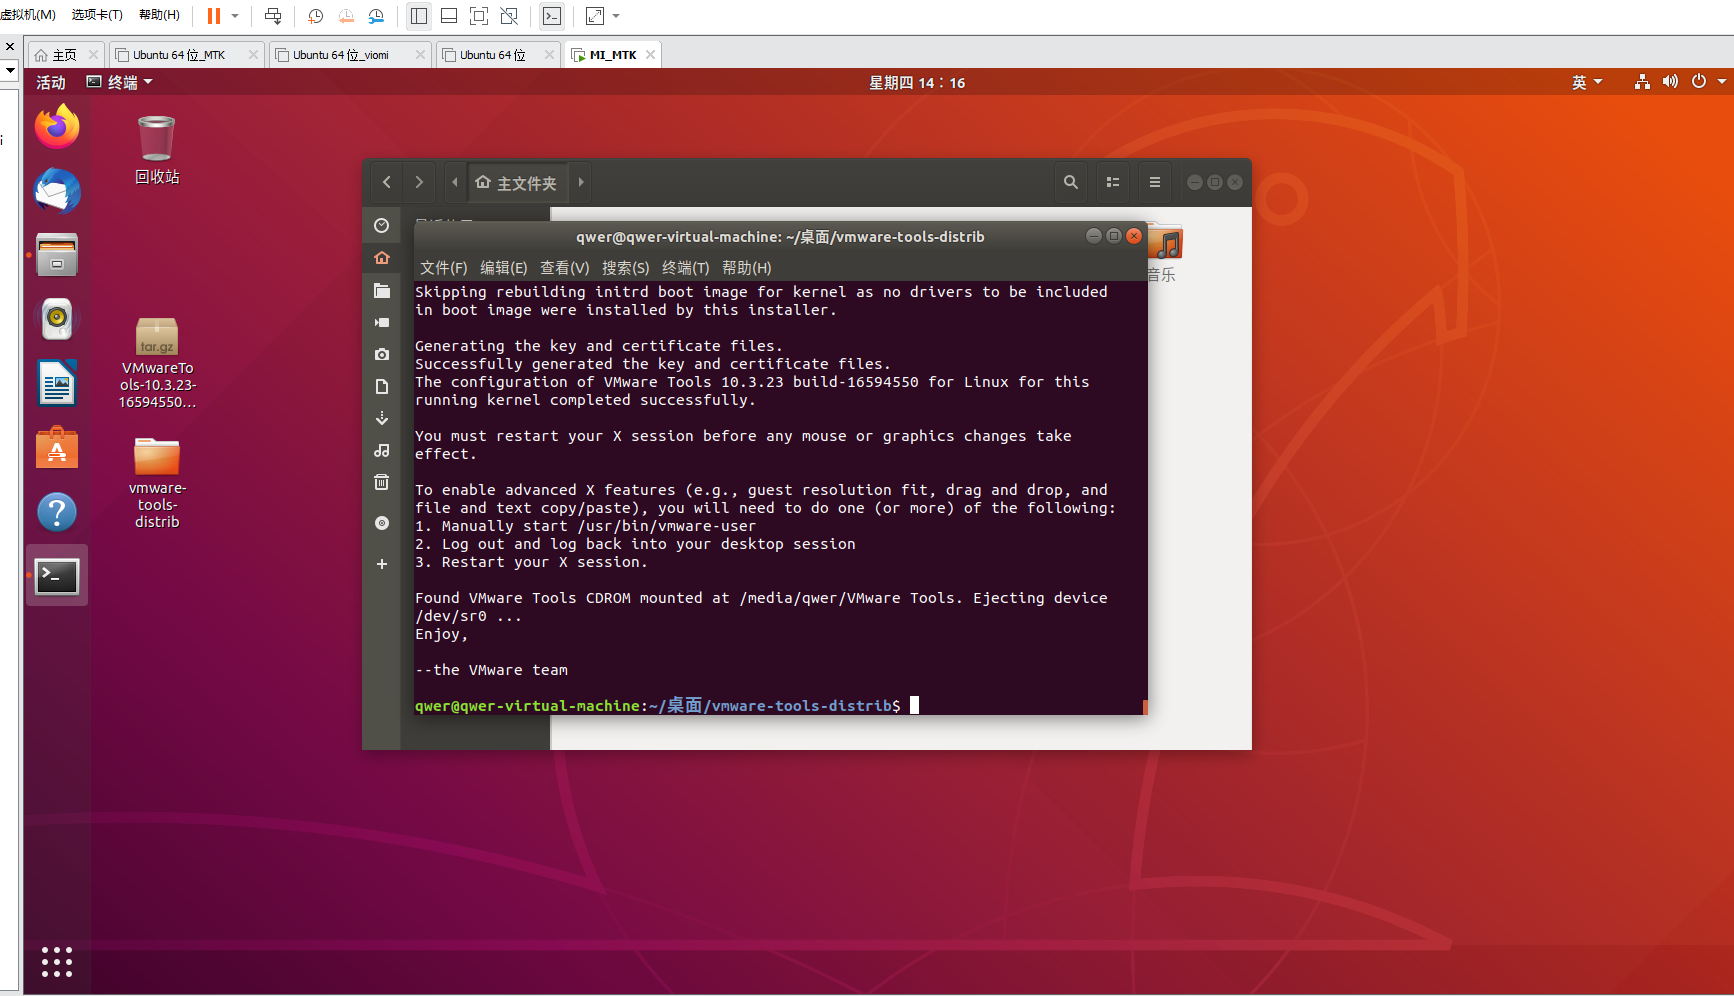Open Rhythmbox music player from the dock

[x=57, y=319]
